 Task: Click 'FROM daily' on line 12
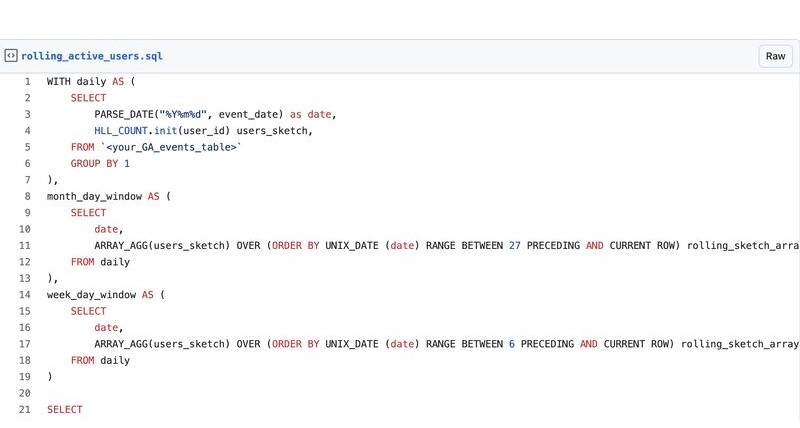(101, 262)
